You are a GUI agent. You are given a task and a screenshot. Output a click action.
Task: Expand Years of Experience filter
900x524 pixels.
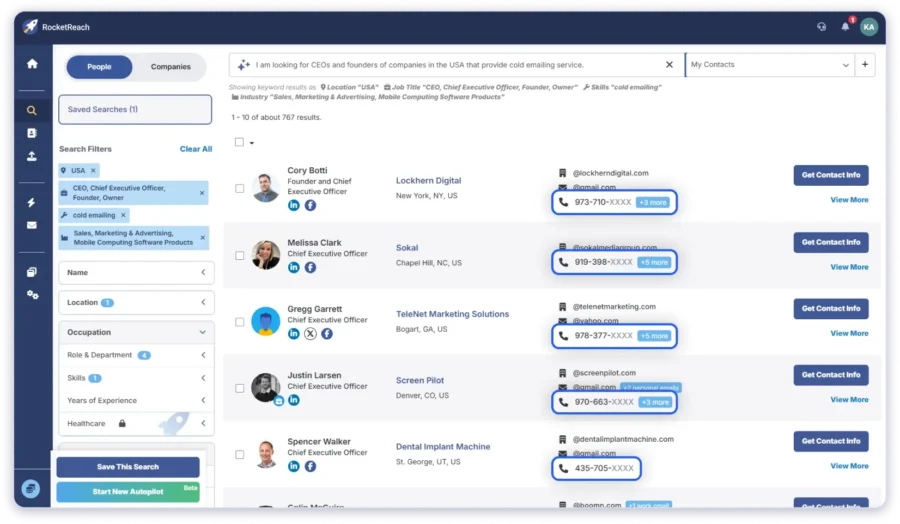(x=136, y=401)
